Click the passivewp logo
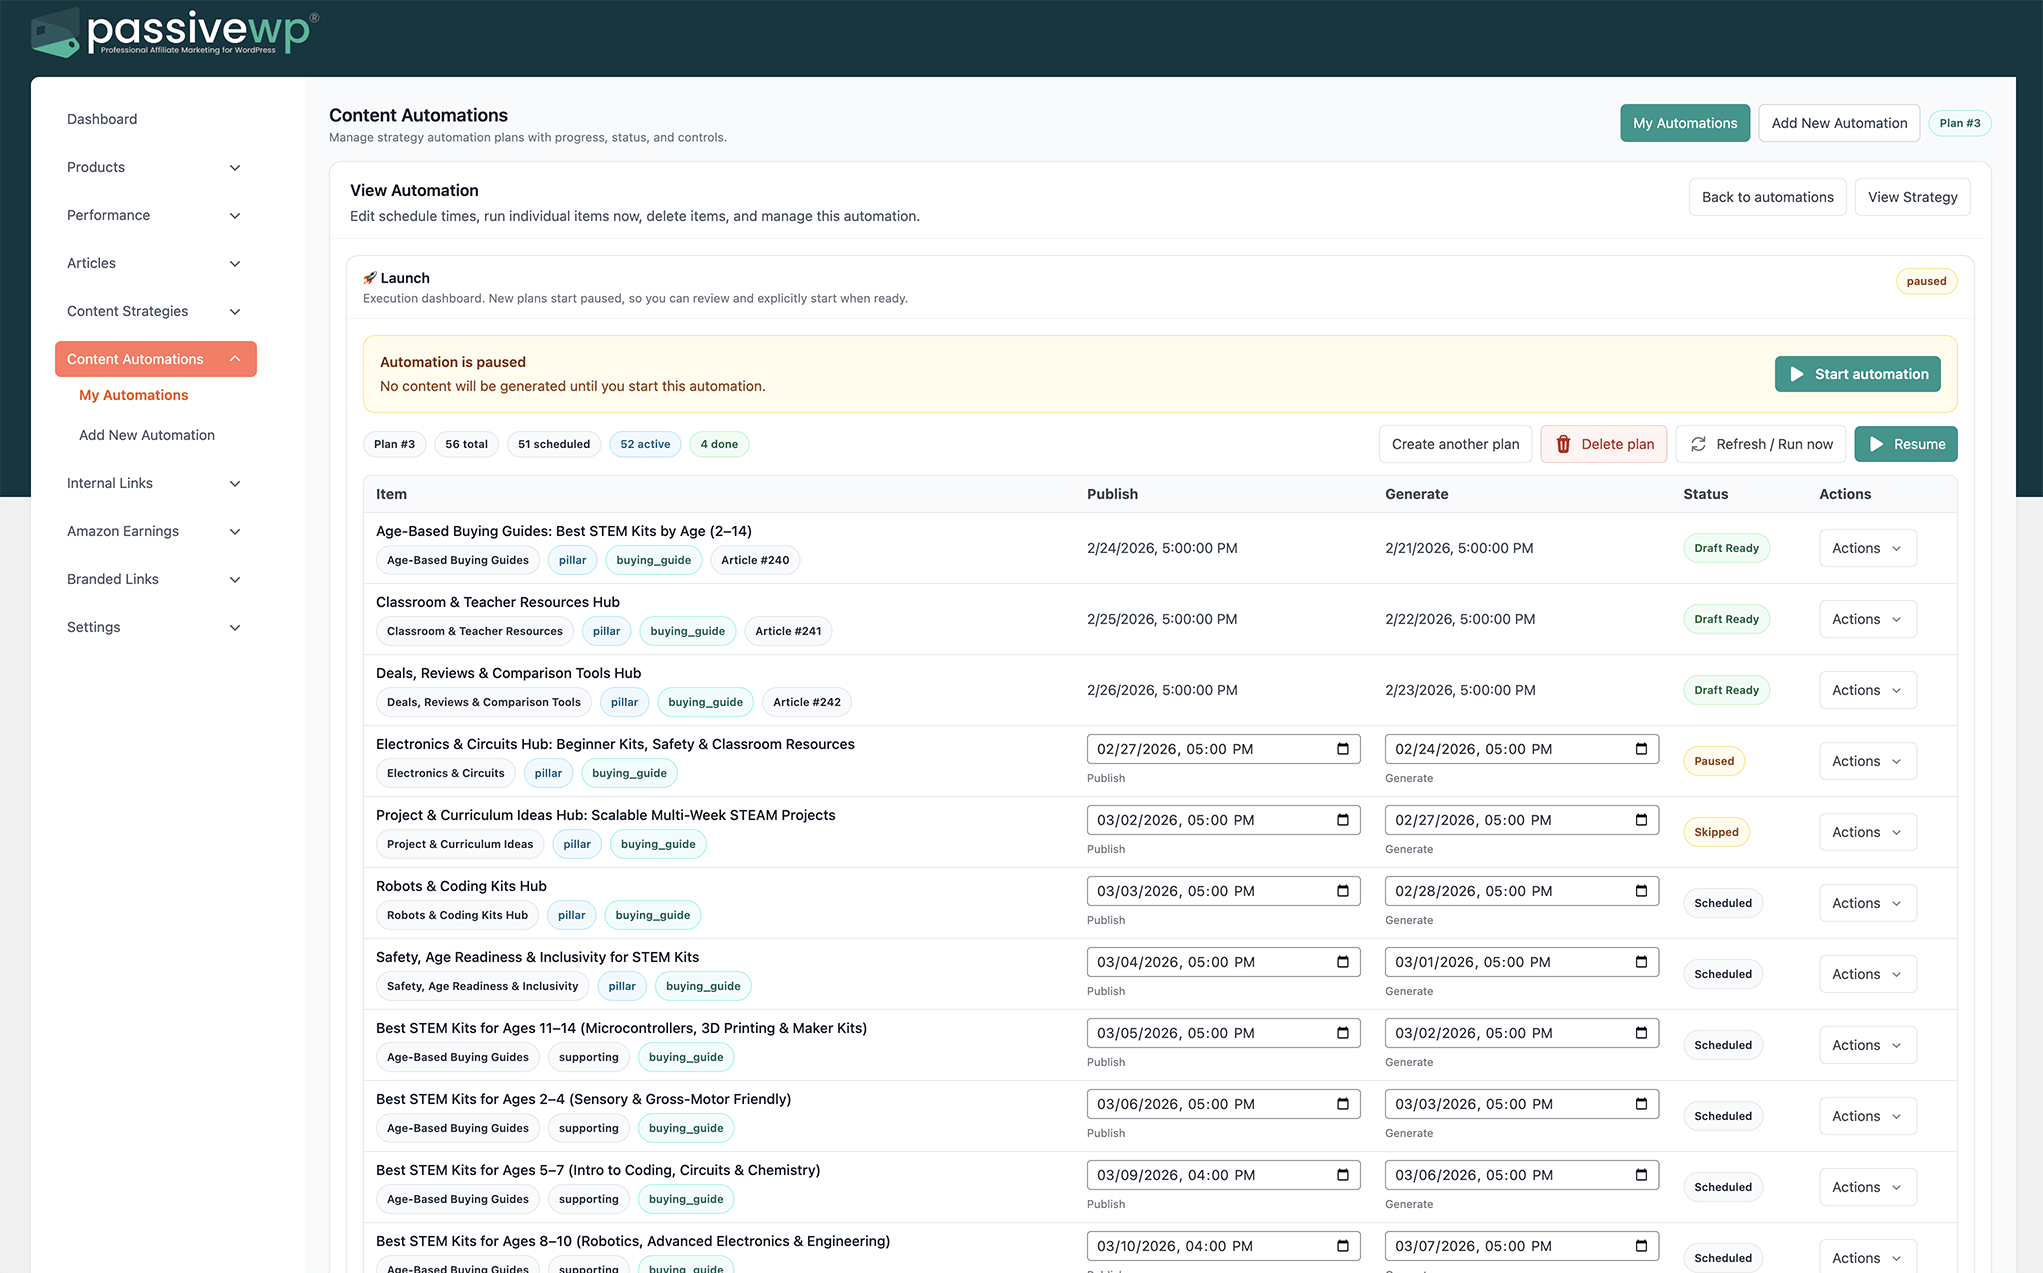Viewport: 2043px width, 1273px height. [x=171, y=31]
